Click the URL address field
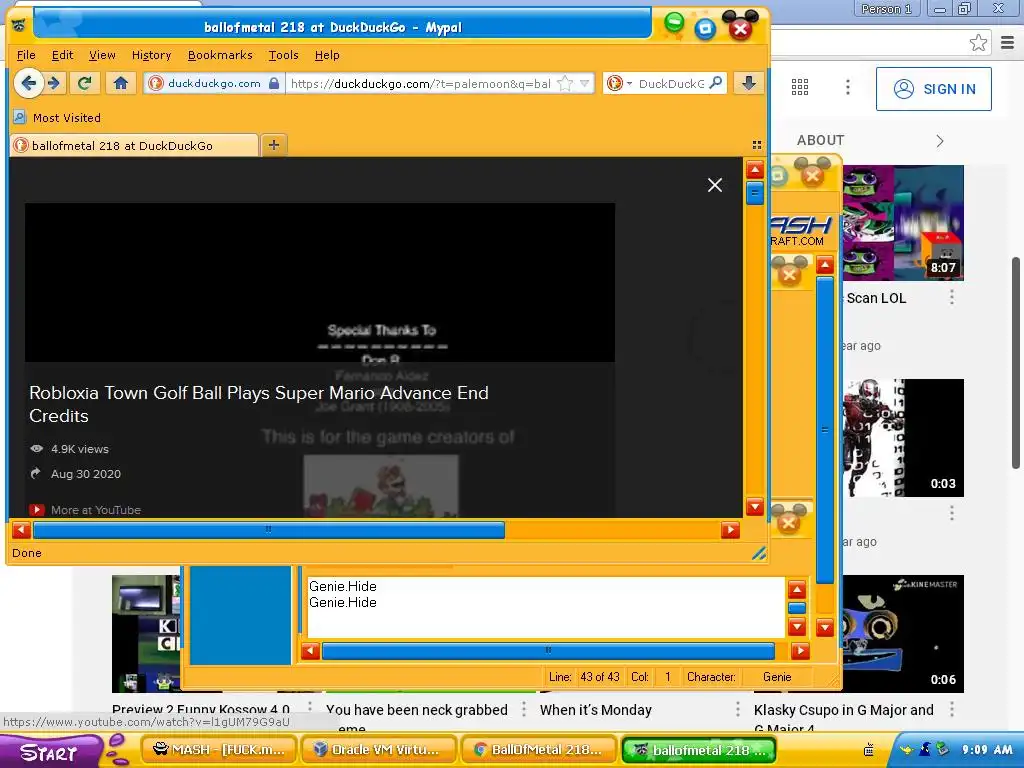The image size is (1024, 768). click(x=421, y=84)
